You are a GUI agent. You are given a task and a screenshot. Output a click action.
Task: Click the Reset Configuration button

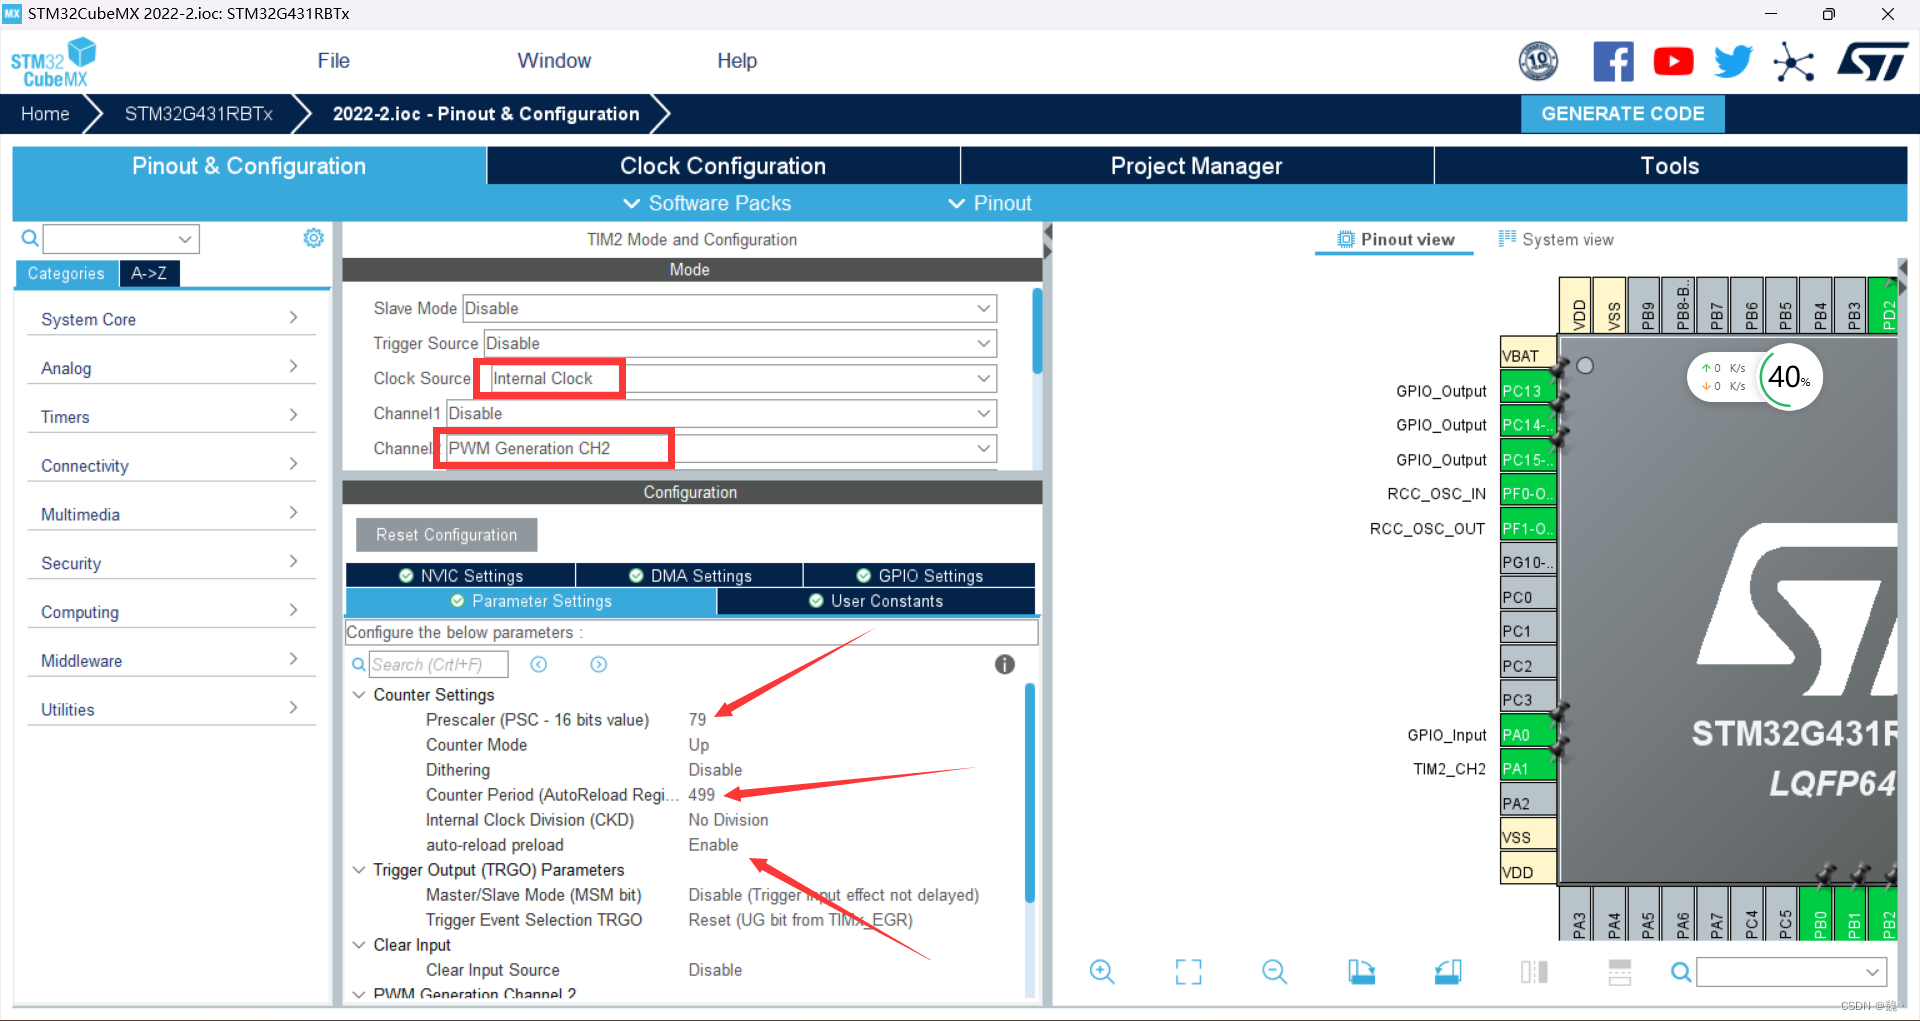(x=446, y=535)
